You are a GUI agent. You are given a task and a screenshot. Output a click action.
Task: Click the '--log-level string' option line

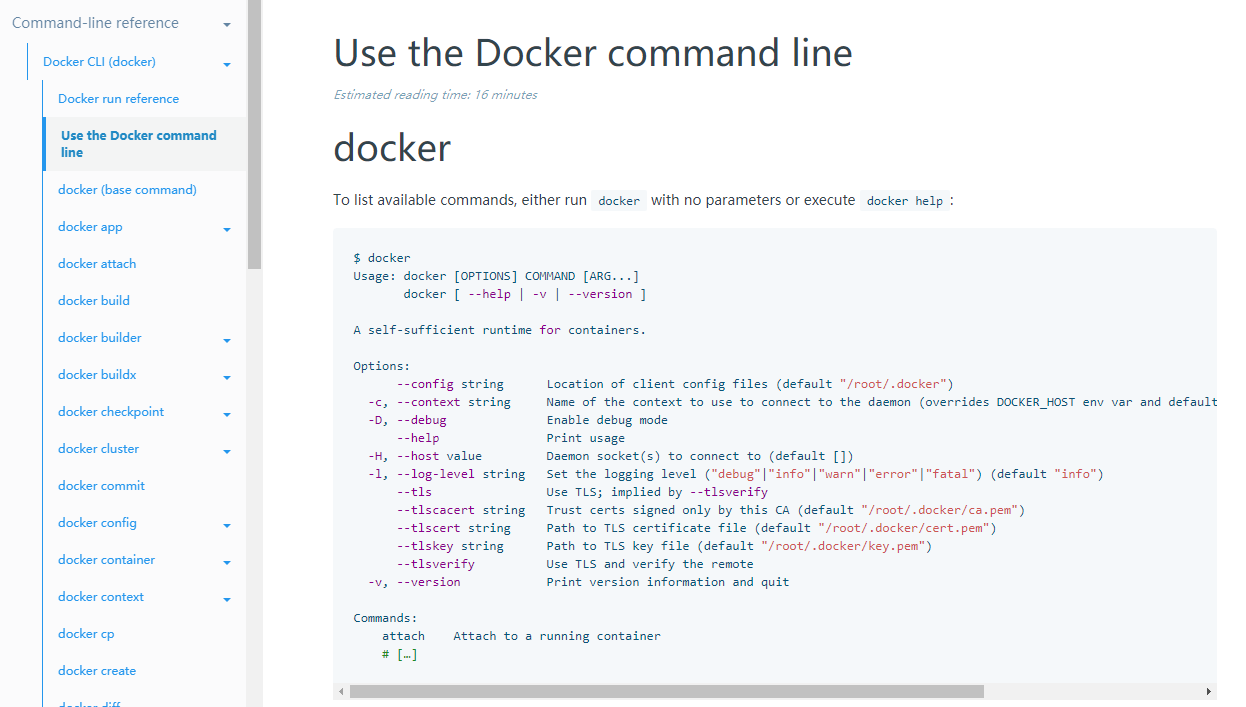click(x=735, y=474)
